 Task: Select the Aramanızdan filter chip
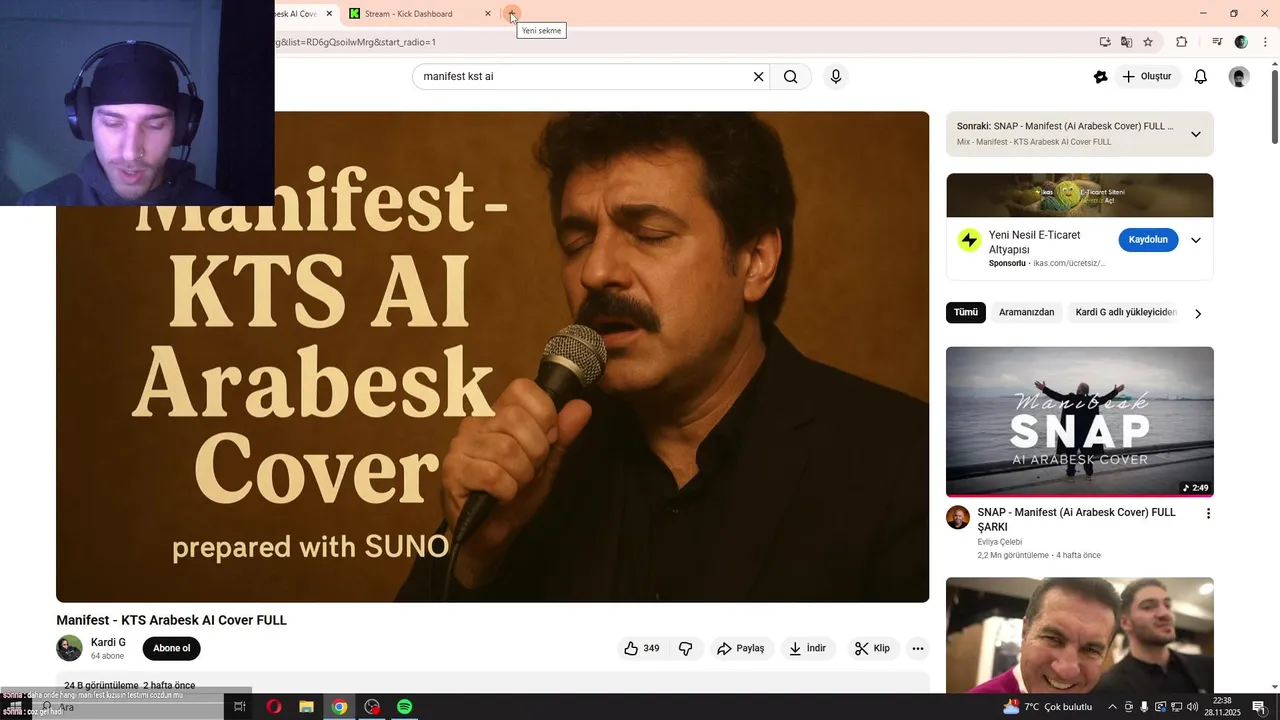point(1026,312)
